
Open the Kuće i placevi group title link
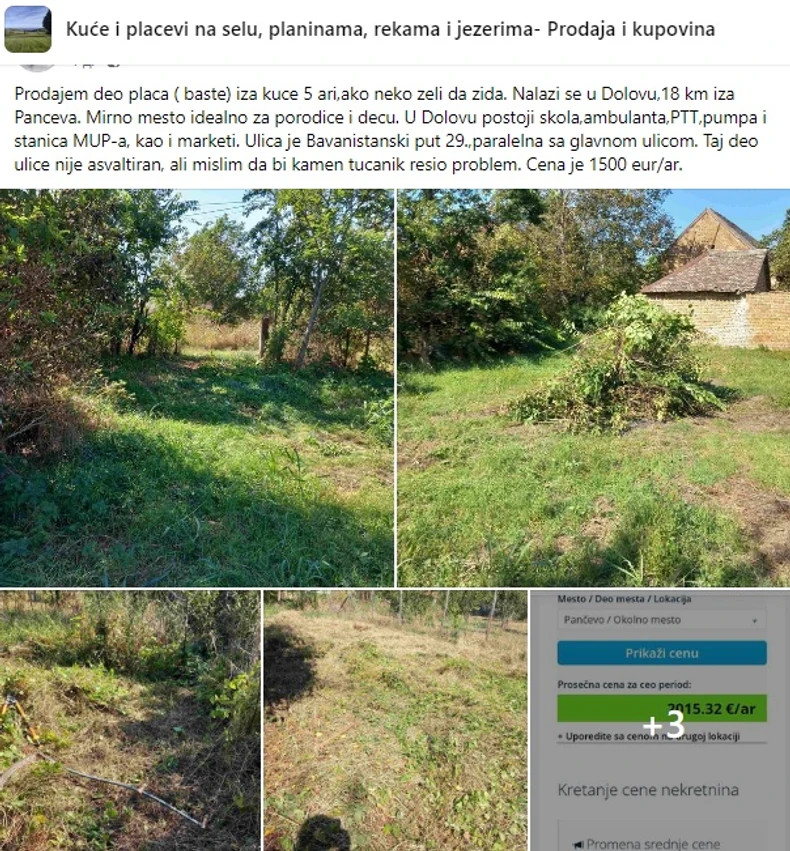pos(390,29)
